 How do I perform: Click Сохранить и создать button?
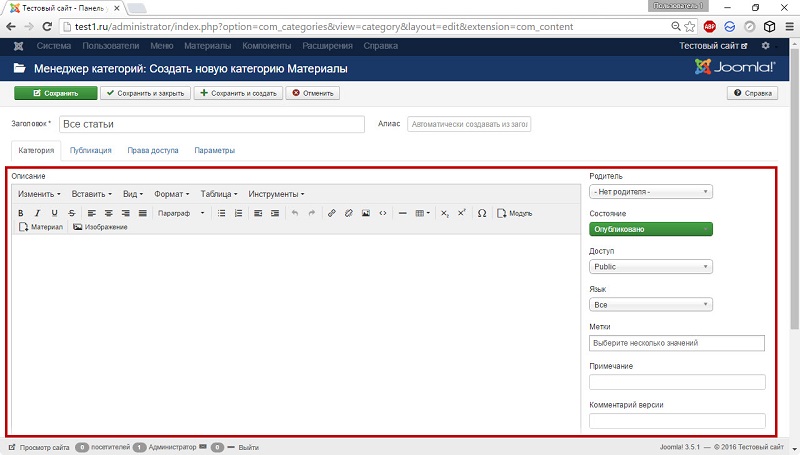(x=238, y=93)
